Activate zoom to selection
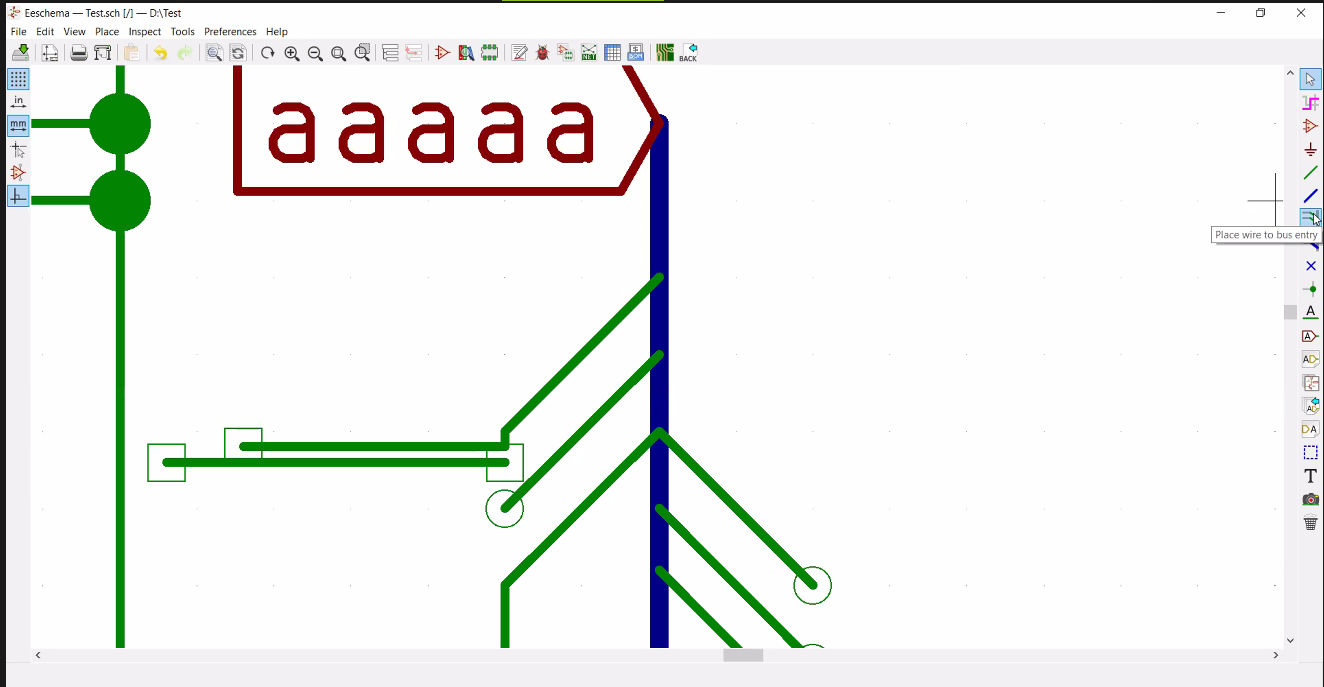Image resolution: width=1324 pixels, height=687 pixels. point(362,53)
